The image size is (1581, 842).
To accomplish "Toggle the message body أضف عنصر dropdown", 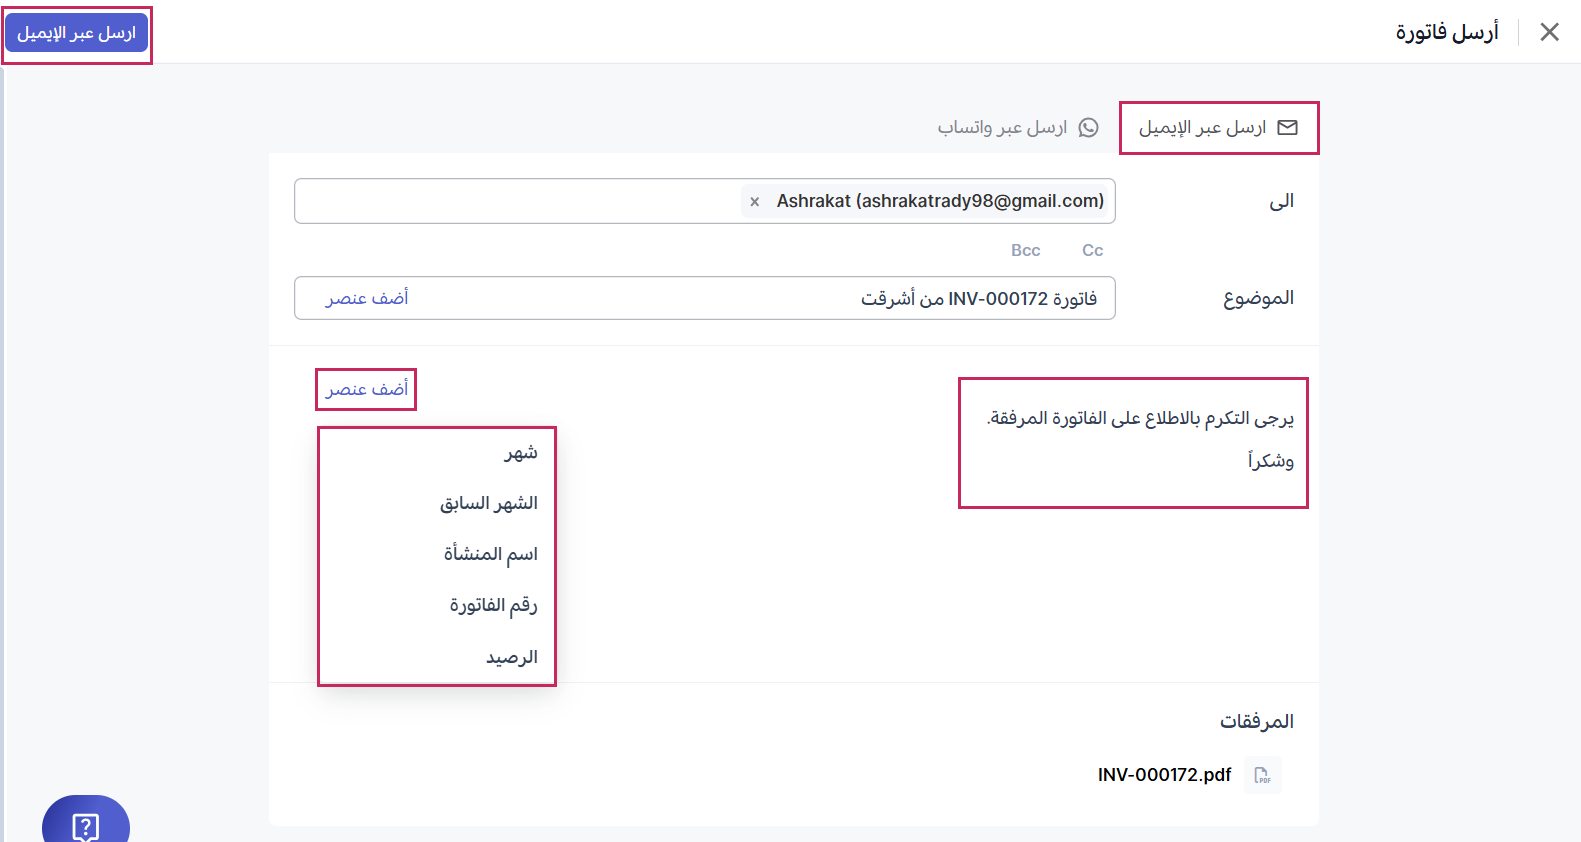I will coord(367,389).
